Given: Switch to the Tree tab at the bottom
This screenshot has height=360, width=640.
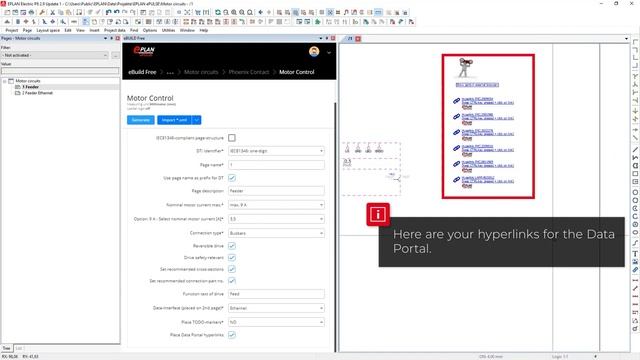Looking at the screenshot, I should [7, 348].
